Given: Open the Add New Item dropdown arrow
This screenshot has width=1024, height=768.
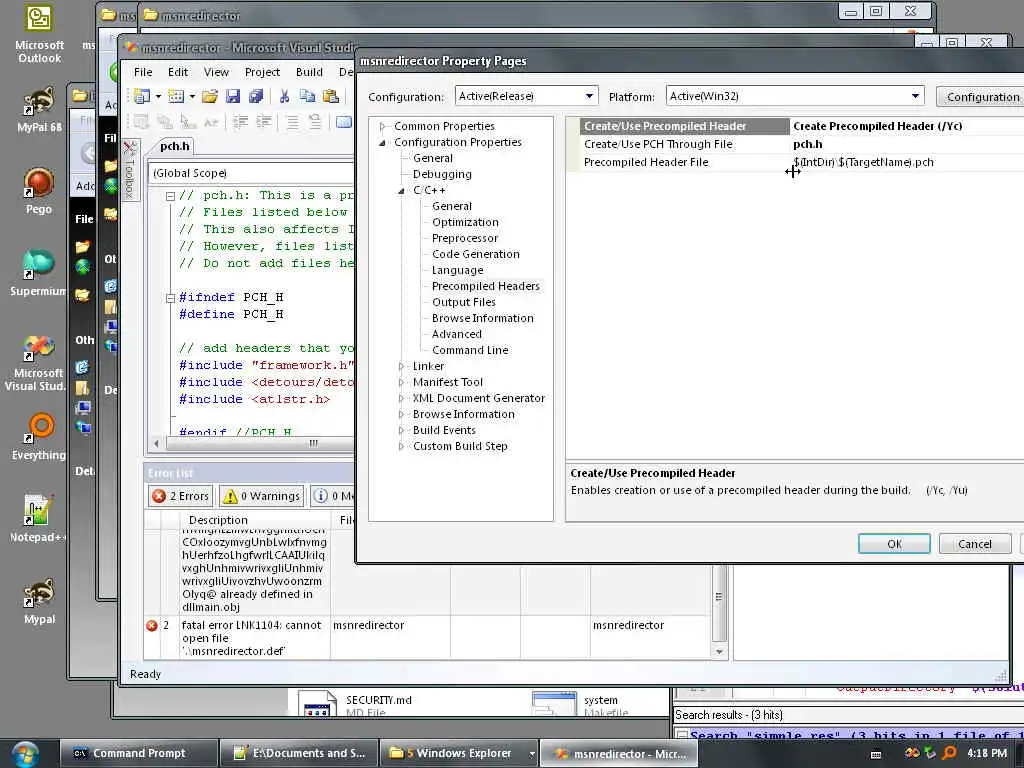Looking at the screenshot, I should click(192, 97).
